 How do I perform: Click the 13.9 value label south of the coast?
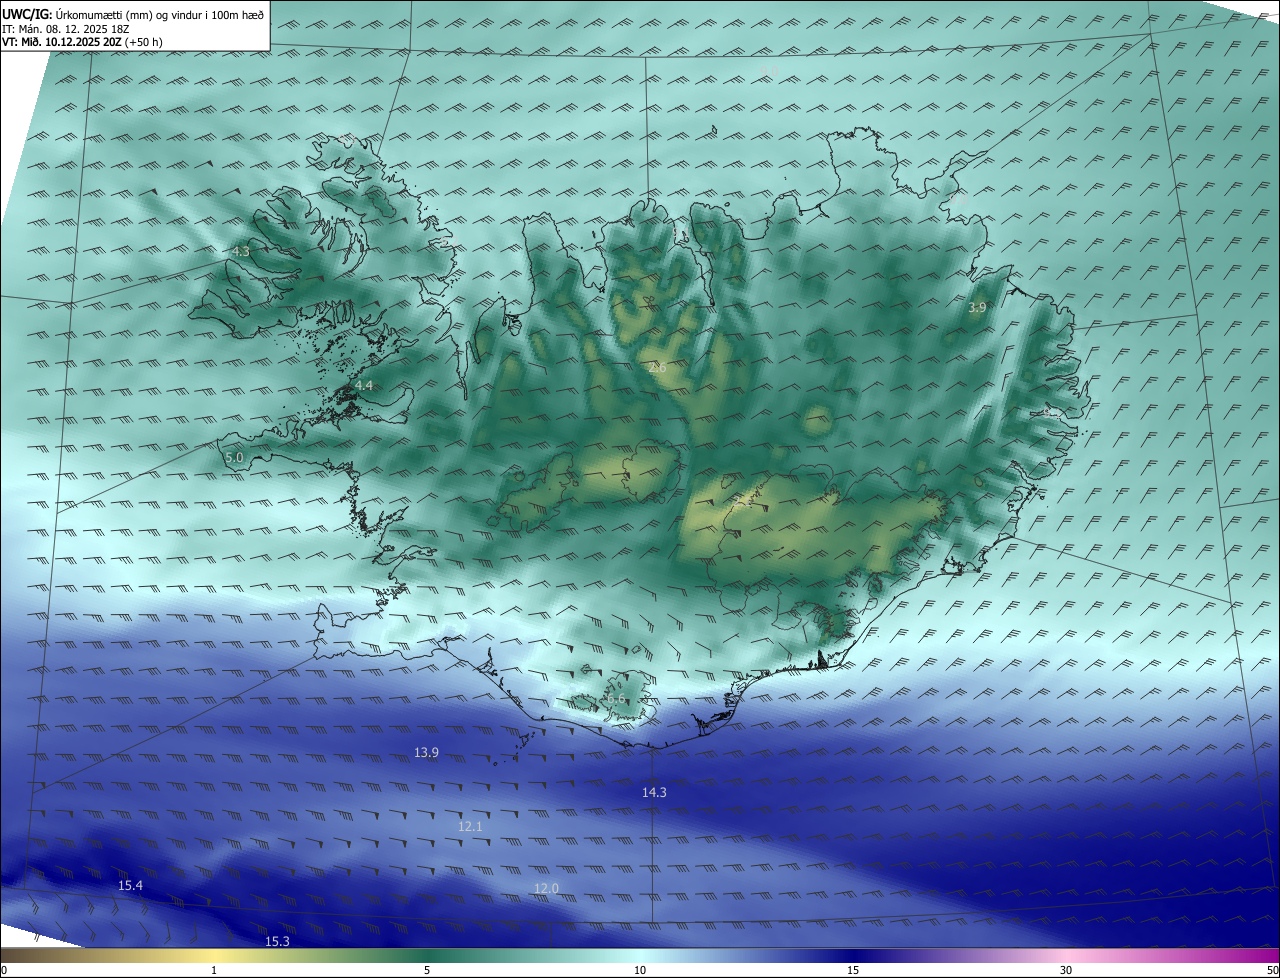(x=426, y=752)
